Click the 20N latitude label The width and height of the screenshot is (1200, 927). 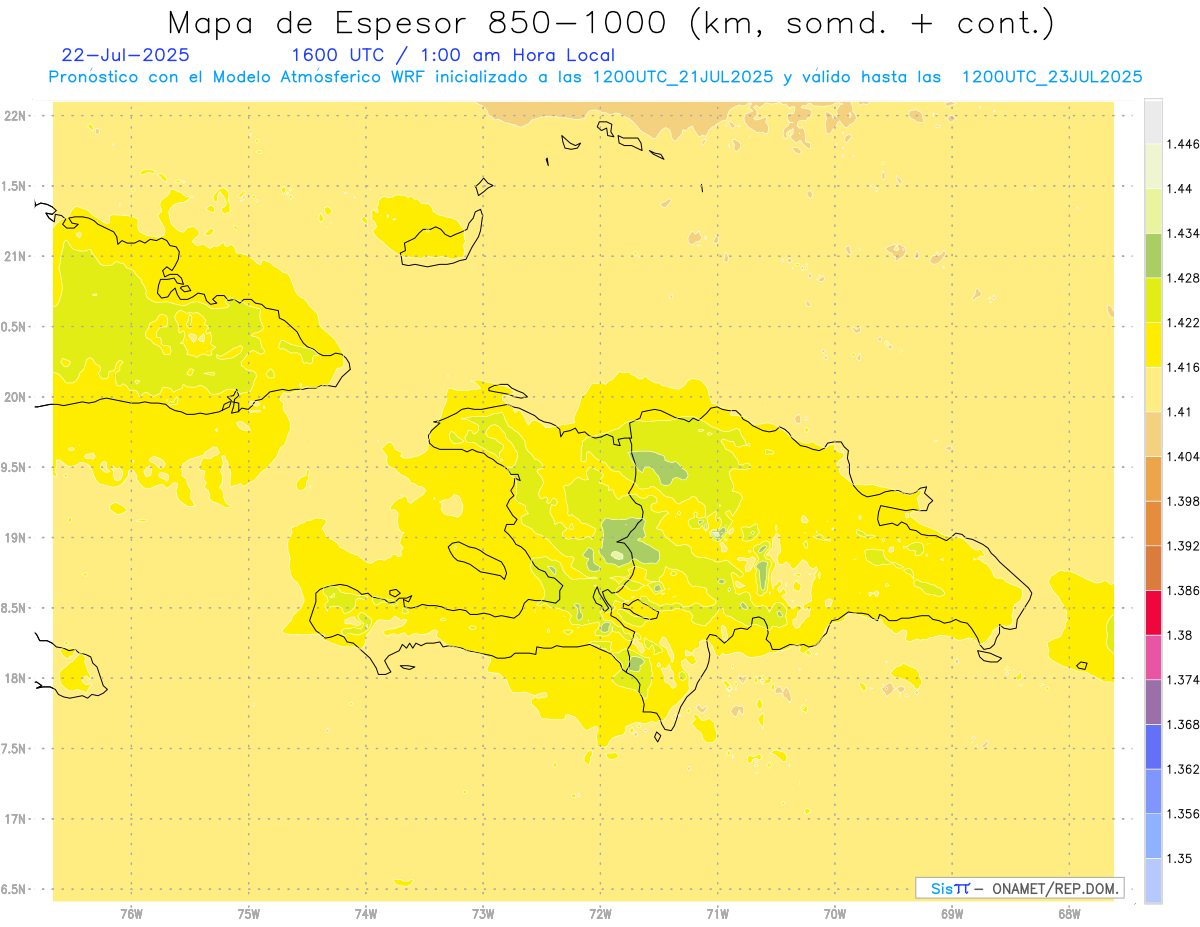pos(17,397)
